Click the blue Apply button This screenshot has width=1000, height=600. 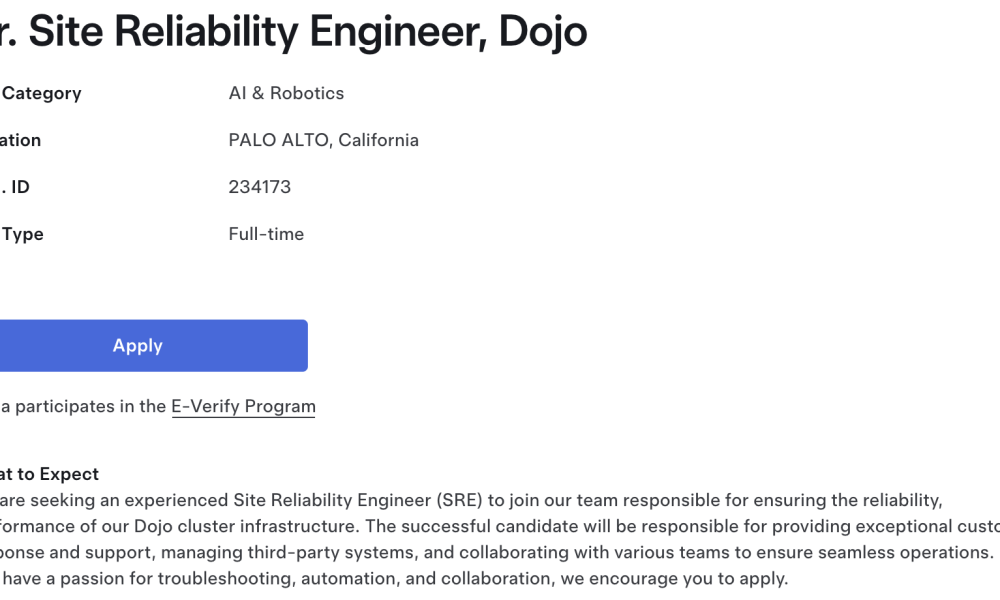[x=154, y=346]
